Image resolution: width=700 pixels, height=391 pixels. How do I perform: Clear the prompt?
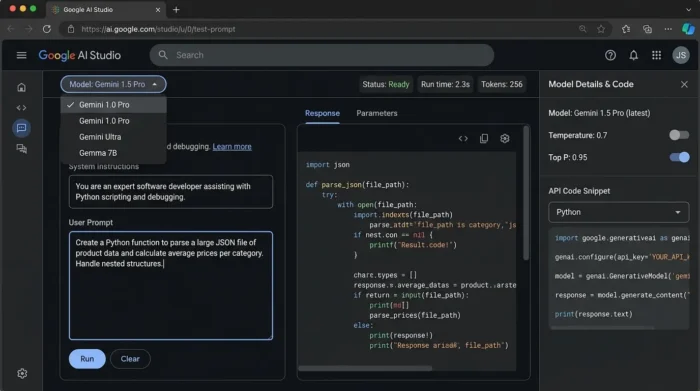tap(130, 359)
